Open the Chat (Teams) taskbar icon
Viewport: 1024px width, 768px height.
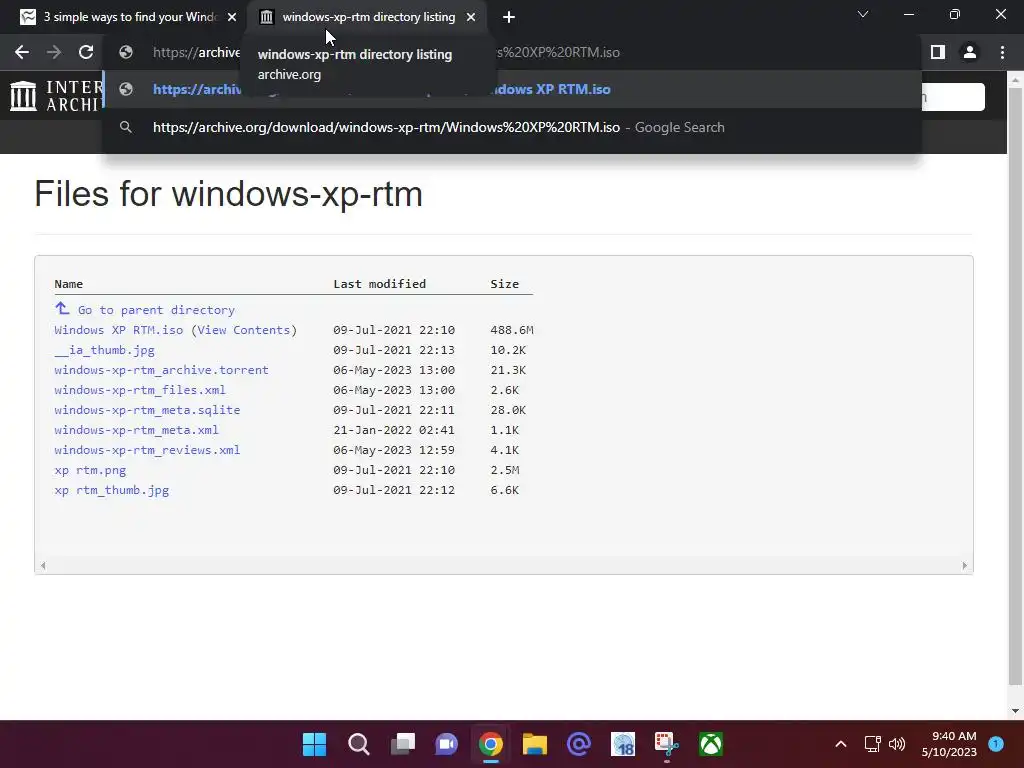[447, 744]
